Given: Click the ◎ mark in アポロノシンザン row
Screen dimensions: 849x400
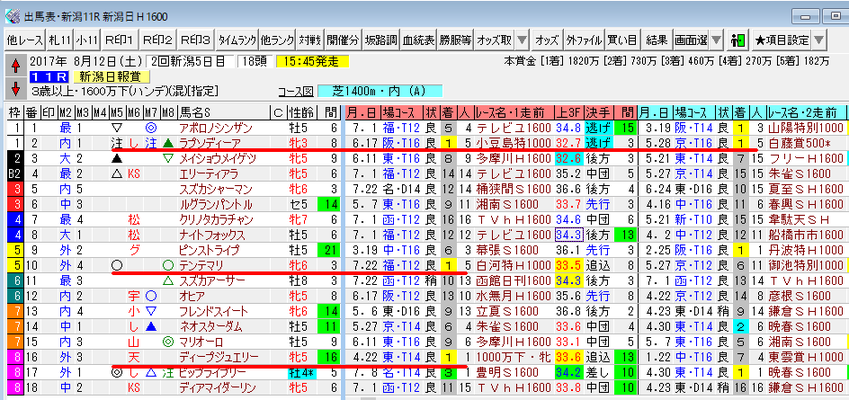Looking at the screenshot, I should (x=149, y=128).
